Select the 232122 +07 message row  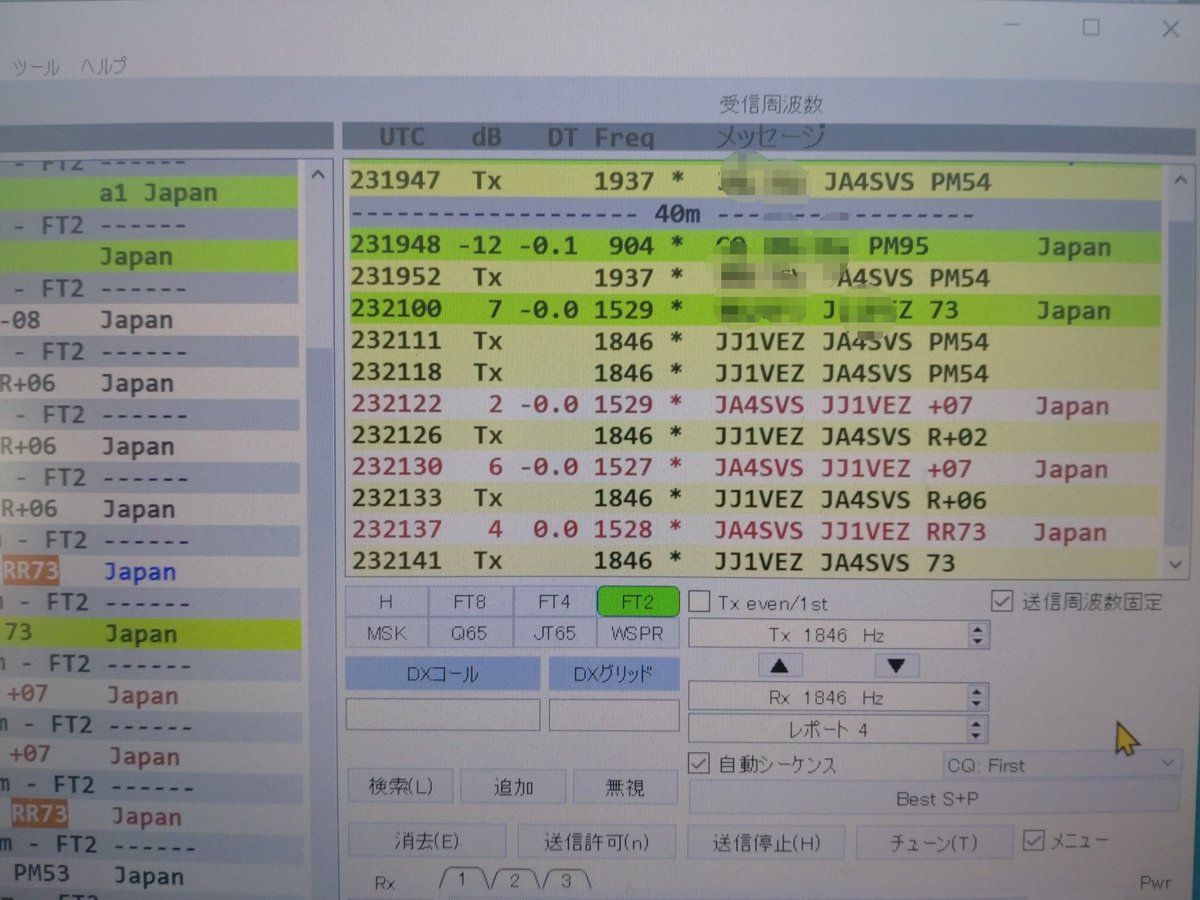[x=755, y=405]
